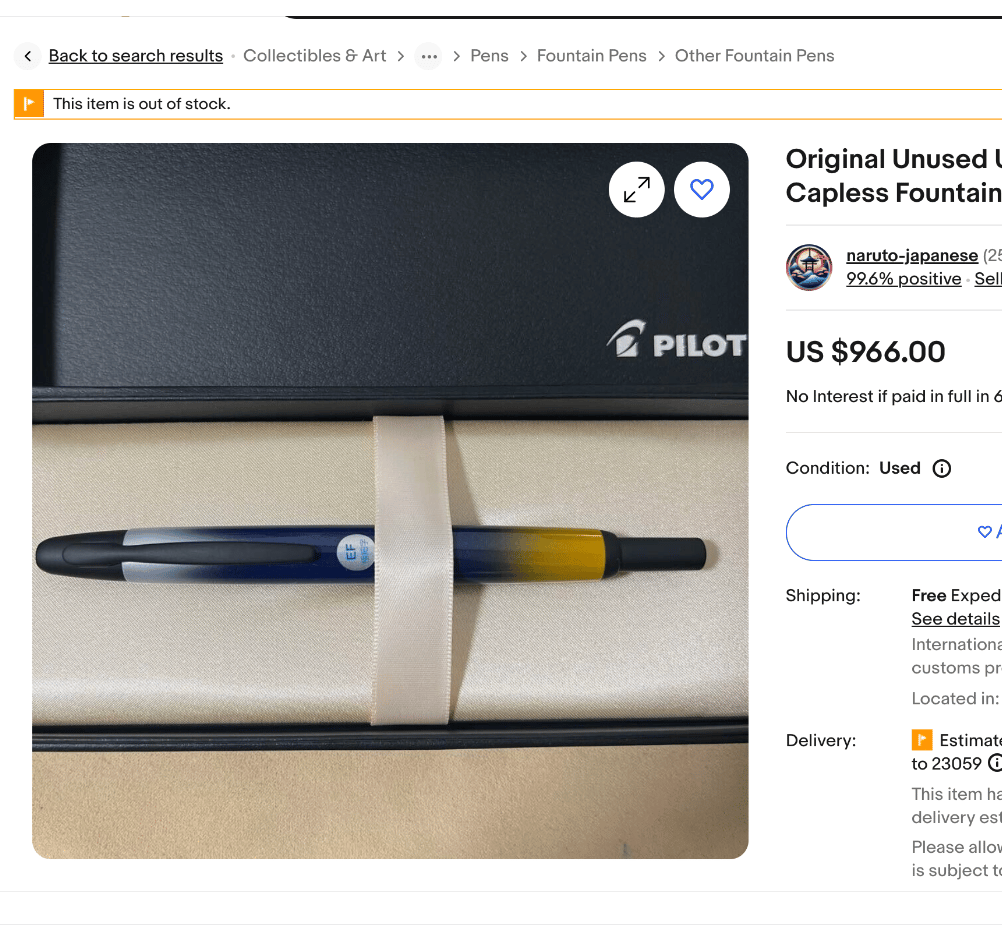
Task: Toggle the heart watchlist icon on photo
Action: [702, 189]
